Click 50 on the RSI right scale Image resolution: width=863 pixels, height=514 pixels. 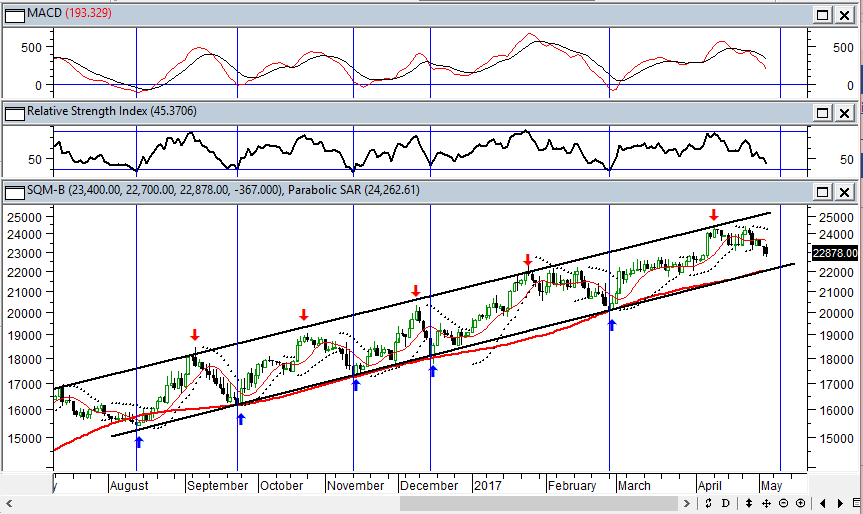point(846,160)
